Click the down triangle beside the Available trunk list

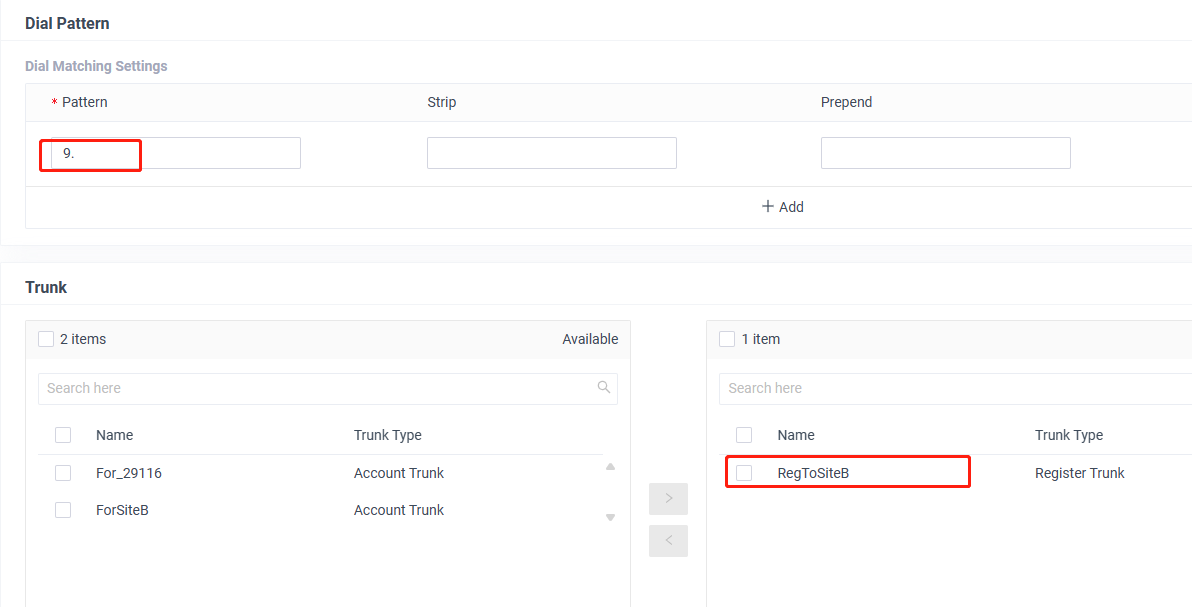(610, 517)
